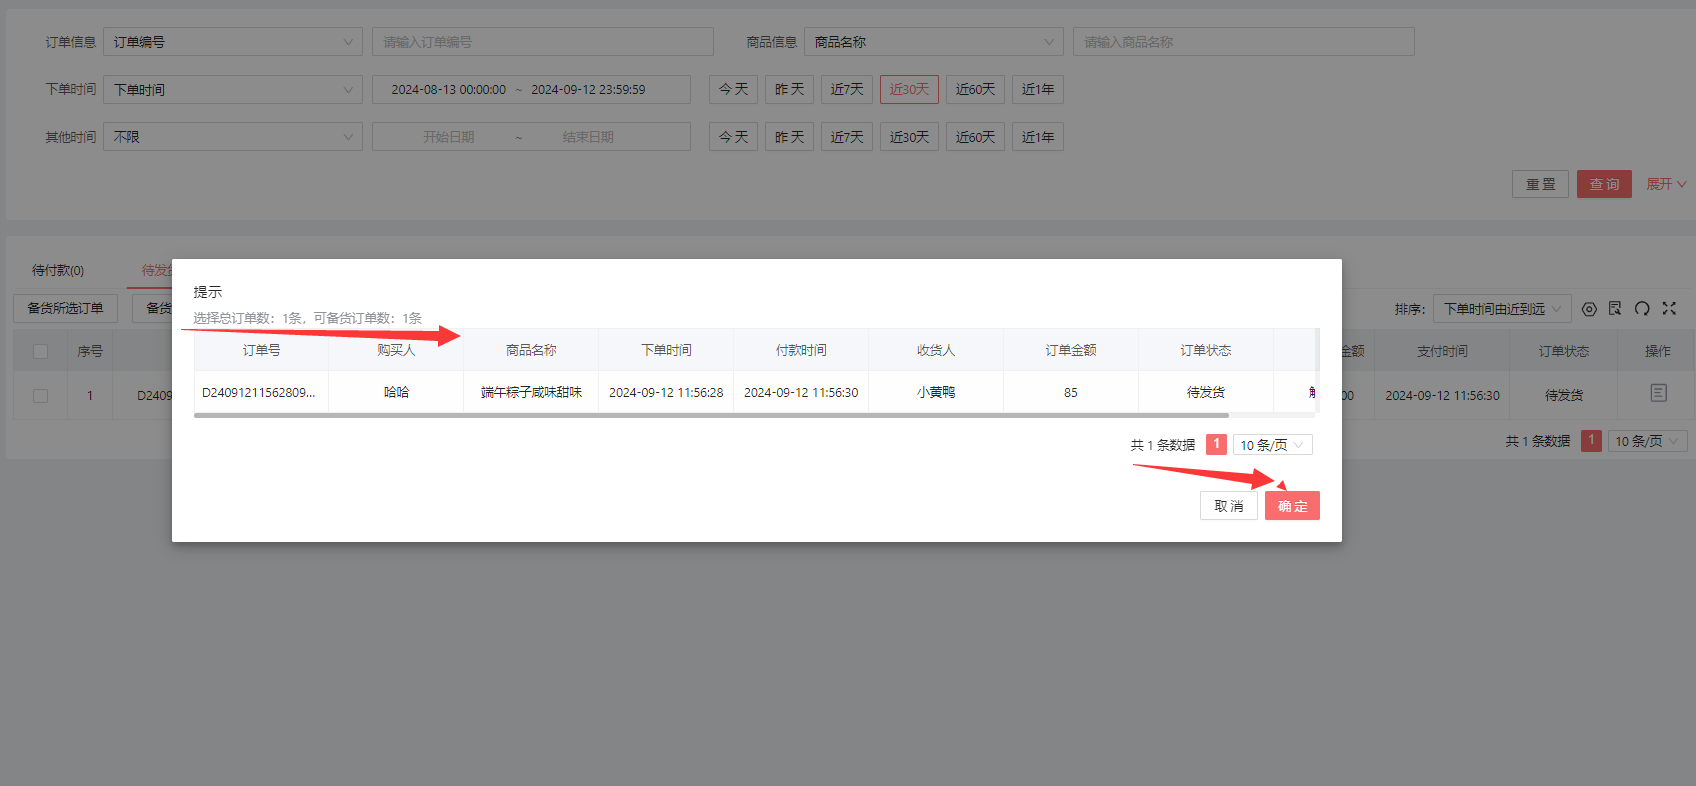Confirm the dialog with 确定

pyautogui.click(x=1292, y=506)
